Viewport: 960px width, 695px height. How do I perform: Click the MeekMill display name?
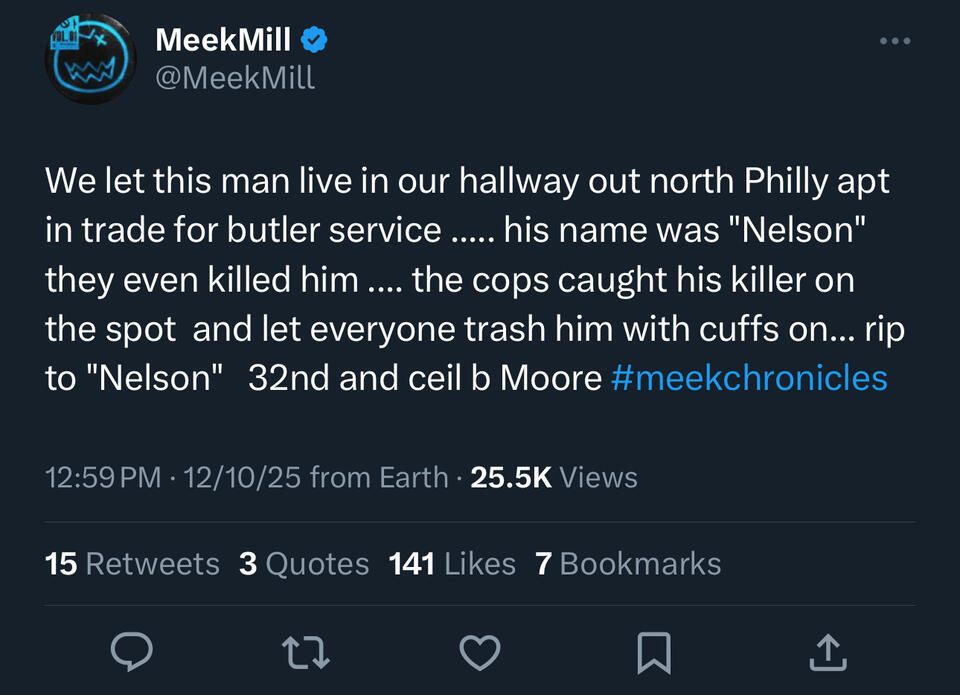pyautogui.click(x=223, y=40)
